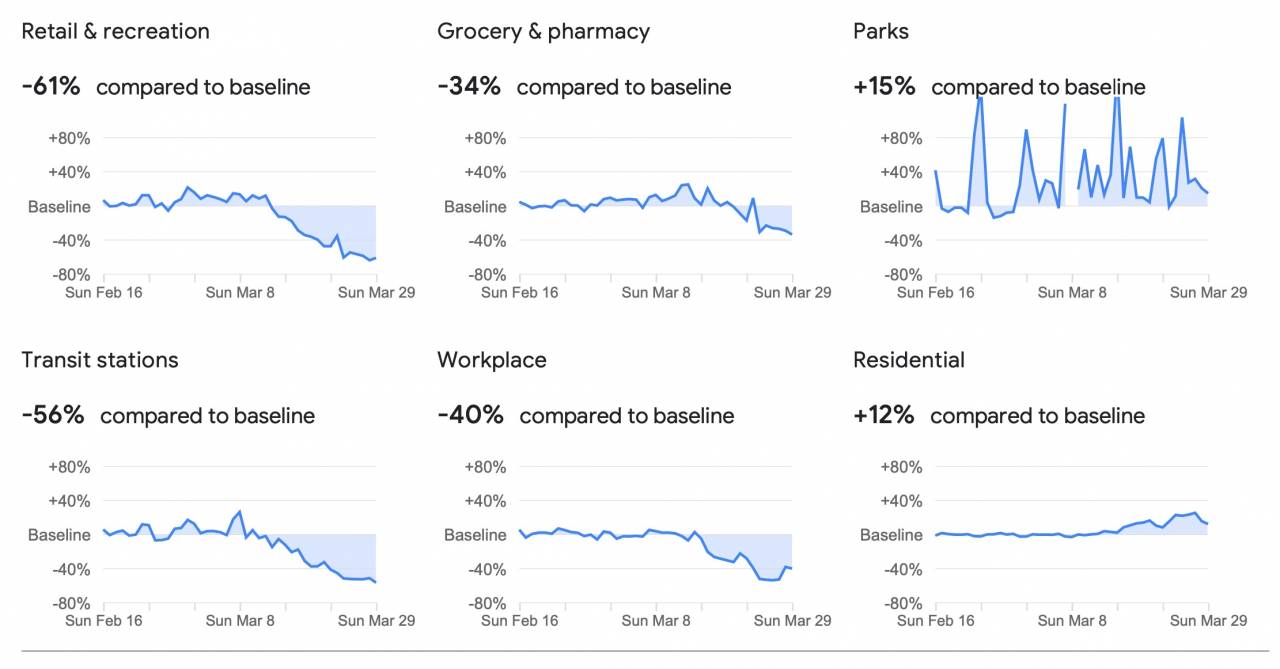Click the -34% grocery change value

[469, 86]
